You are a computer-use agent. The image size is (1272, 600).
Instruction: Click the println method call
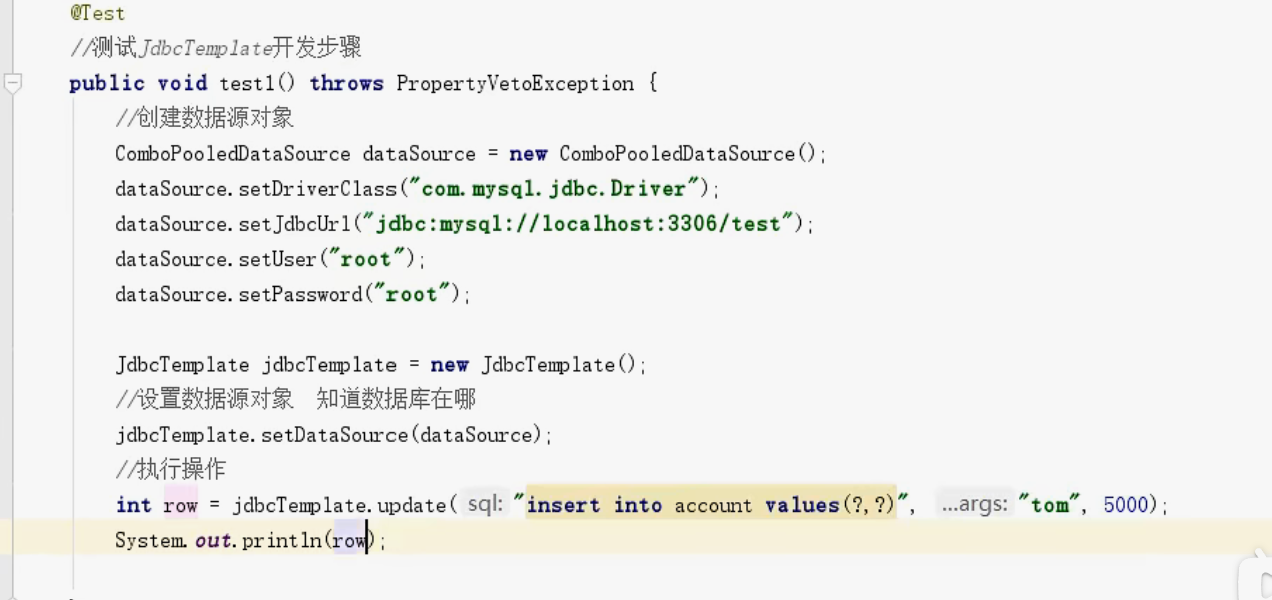[x=282, y=541]
